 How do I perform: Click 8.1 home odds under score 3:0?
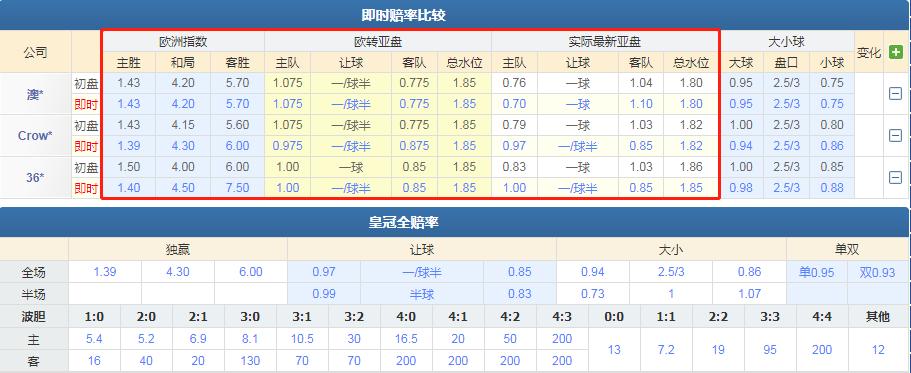point(250,339)
